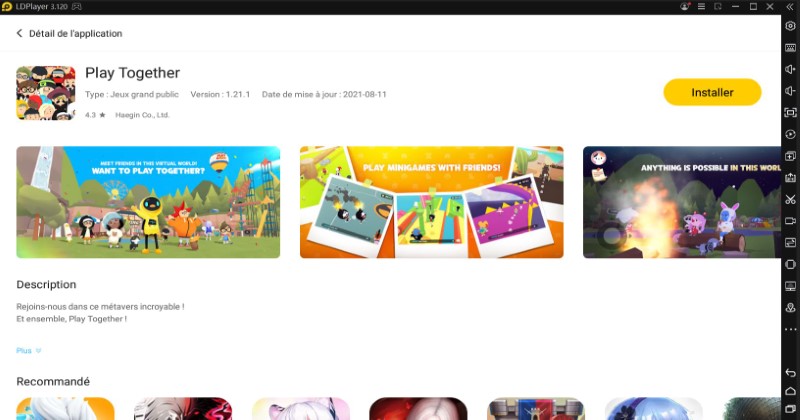Tap the Android home icon in sidebar
The image size is (800, 420).
pyautogui.click(x=790, y=391)
